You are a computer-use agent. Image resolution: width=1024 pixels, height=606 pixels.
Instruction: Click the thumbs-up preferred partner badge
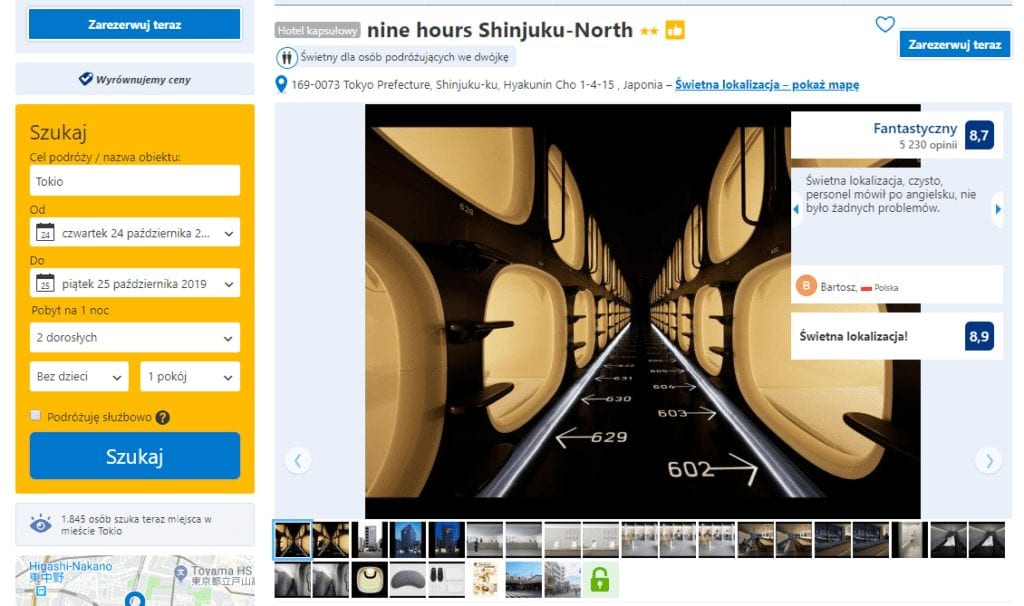[x=675, y=30]
